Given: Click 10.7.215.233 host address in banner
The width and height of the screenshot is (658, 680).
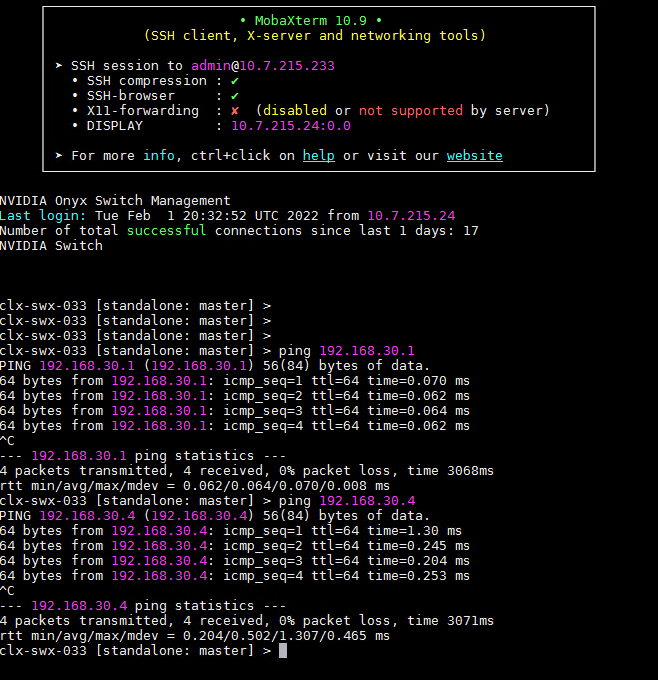Looking at the screenshot, I should pyautogui.click(x=287, y=65).
